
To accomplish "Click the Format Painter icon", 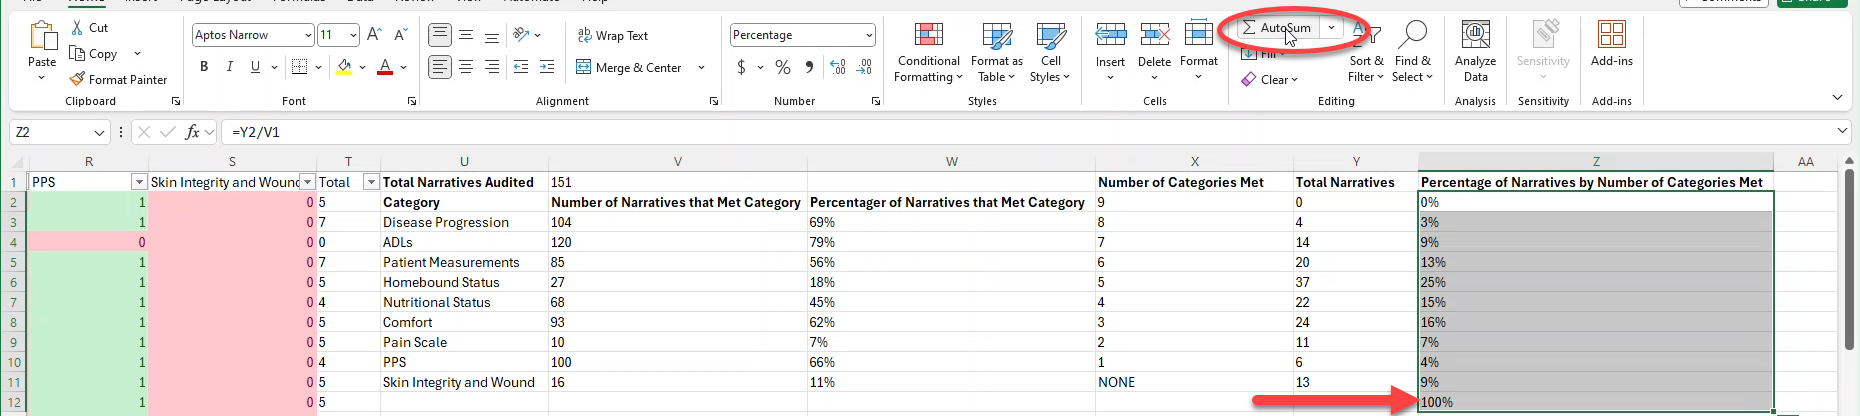I will (77, 79).
